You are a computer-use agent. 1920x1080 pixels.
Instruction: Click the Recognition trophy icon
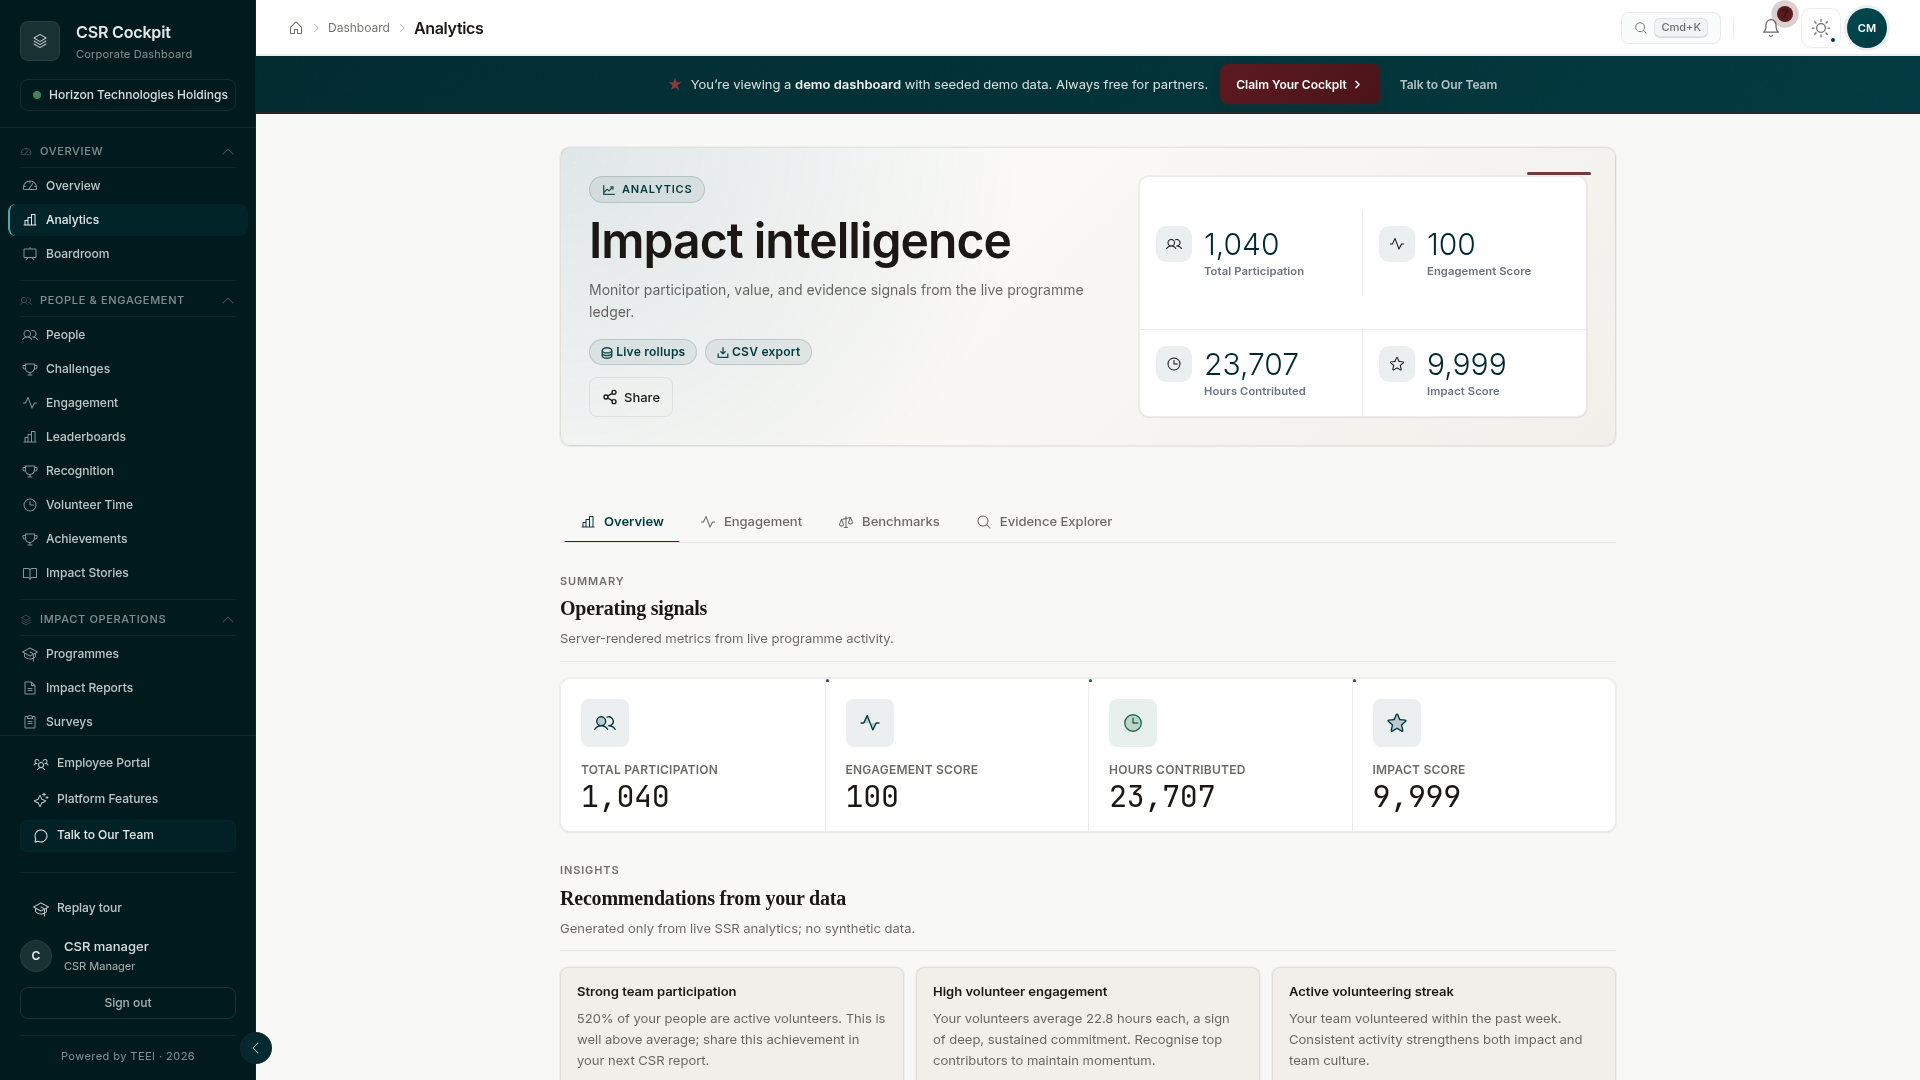click(30, 471)
